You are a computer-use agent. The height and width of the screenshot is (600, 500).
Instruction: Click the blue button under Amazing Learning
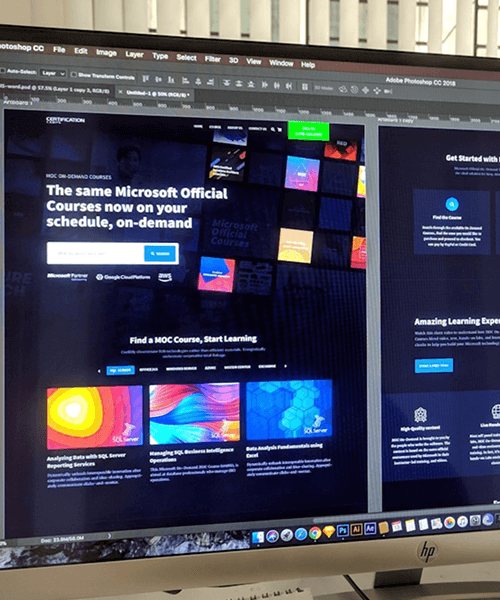pos(434,365)
